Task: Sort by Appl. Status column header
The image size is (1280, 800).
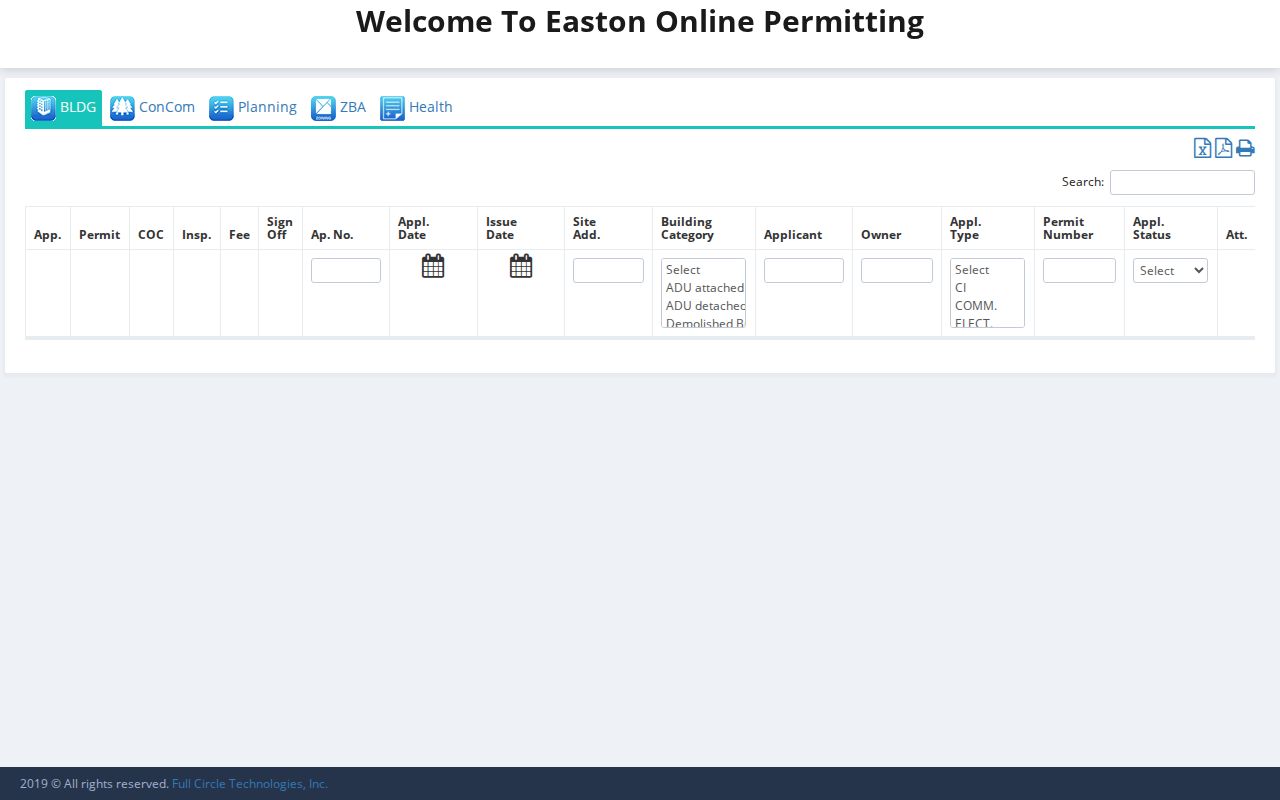Action: [1171, 228]
